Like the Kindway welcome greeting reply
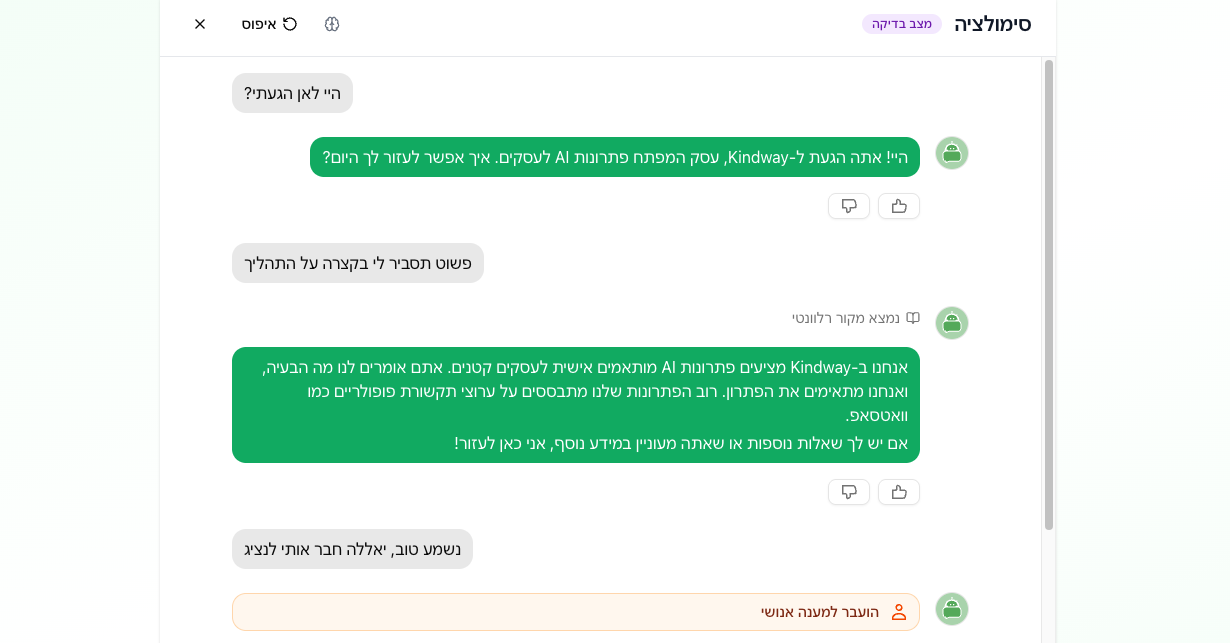 click(x=898, y=206)
